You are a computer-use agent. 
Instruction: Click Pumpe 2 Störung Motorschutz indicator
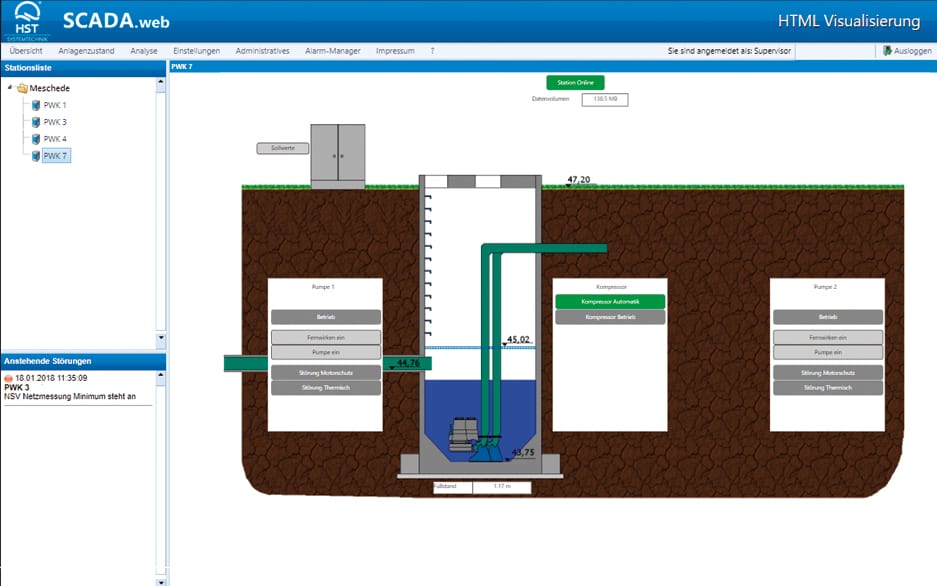pos(828,373)
